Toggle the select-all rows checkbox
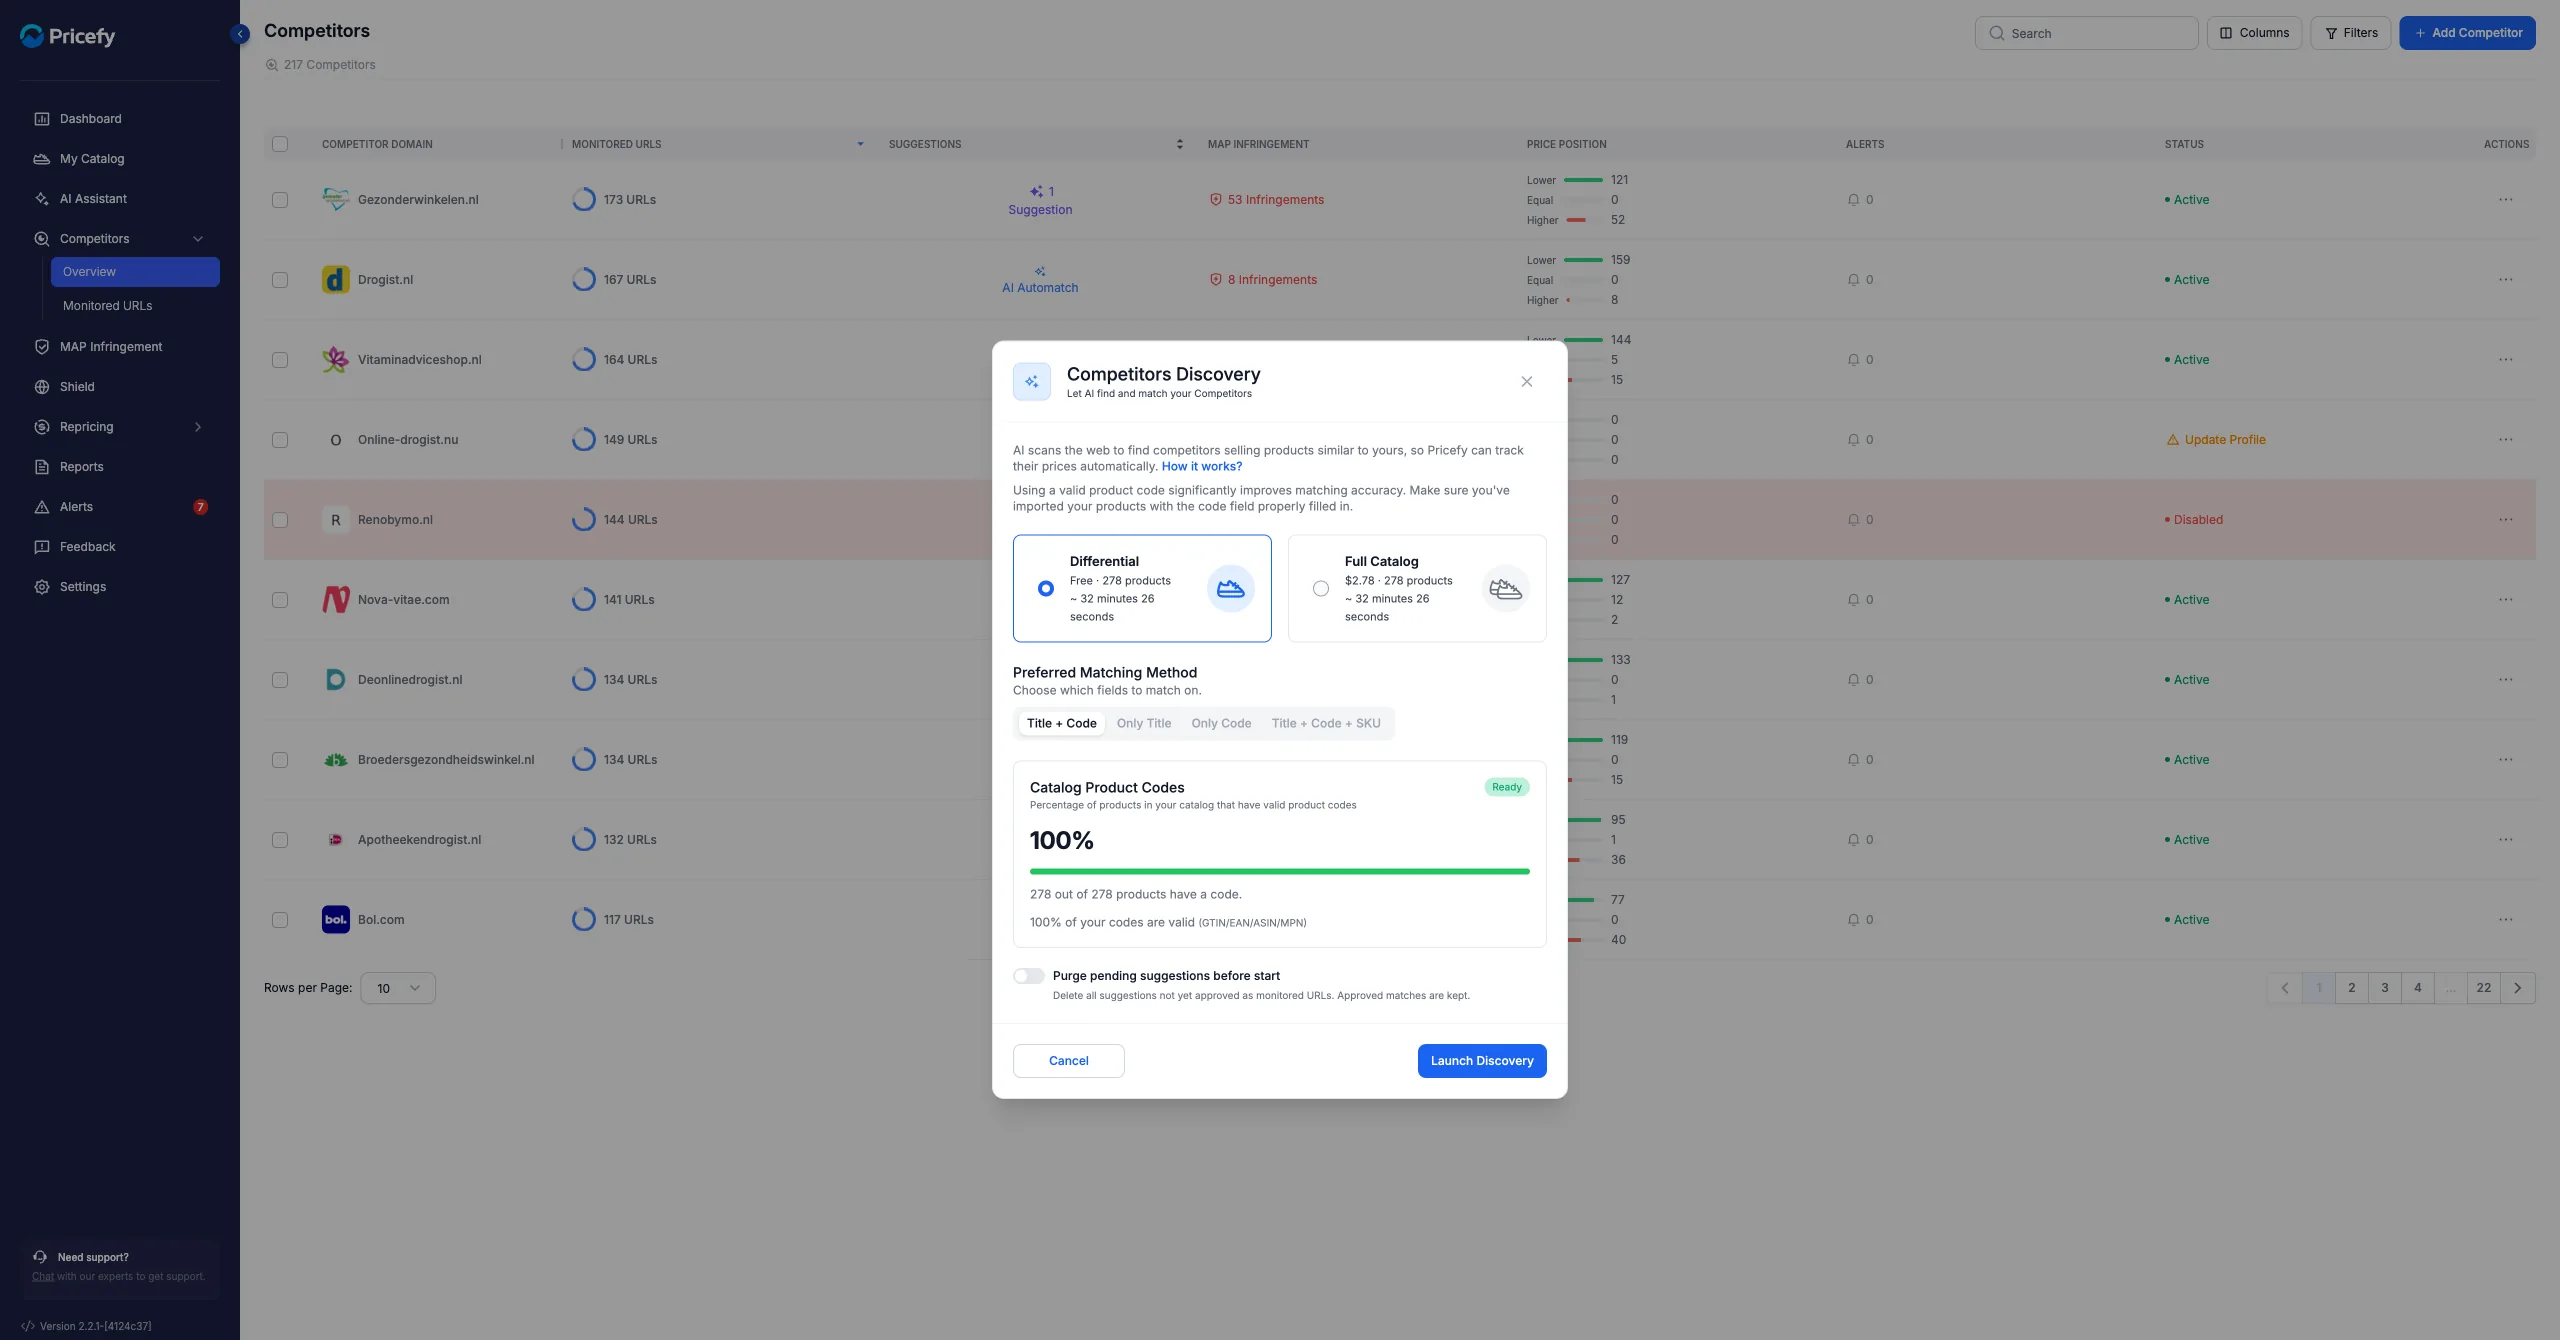This screenshot has height=1340, width=2560. [x=280, y=144]
